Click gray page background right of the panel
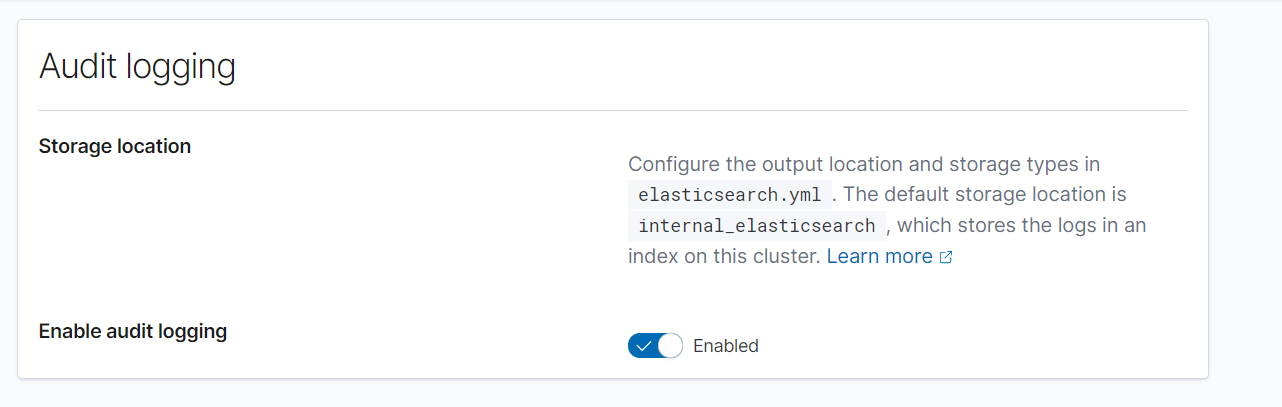This screenshot has height=407, width=1282. tap(1245, 200)
